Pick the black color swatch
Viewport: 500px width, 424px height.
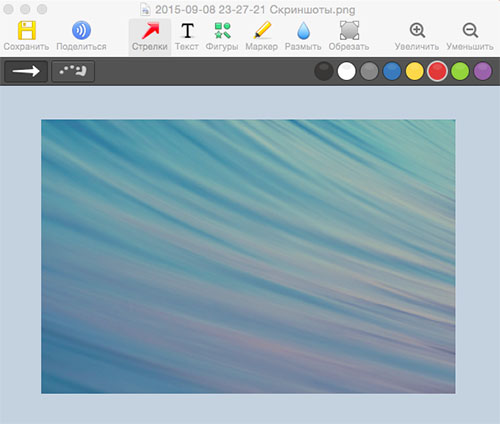[x=324, y=71]
